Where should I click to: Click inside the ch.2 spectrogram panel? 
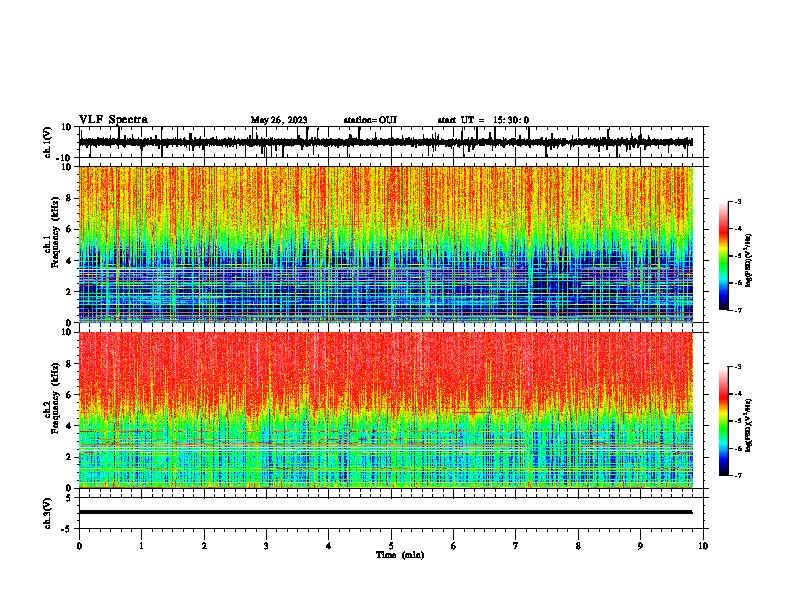click(x=385, y=410)
